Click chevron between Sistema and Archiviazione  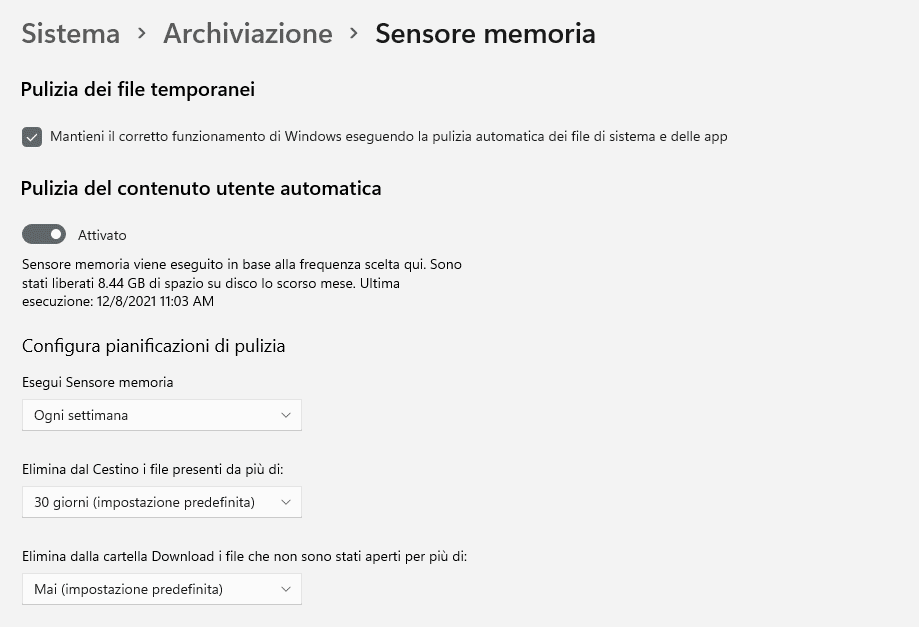142,33
